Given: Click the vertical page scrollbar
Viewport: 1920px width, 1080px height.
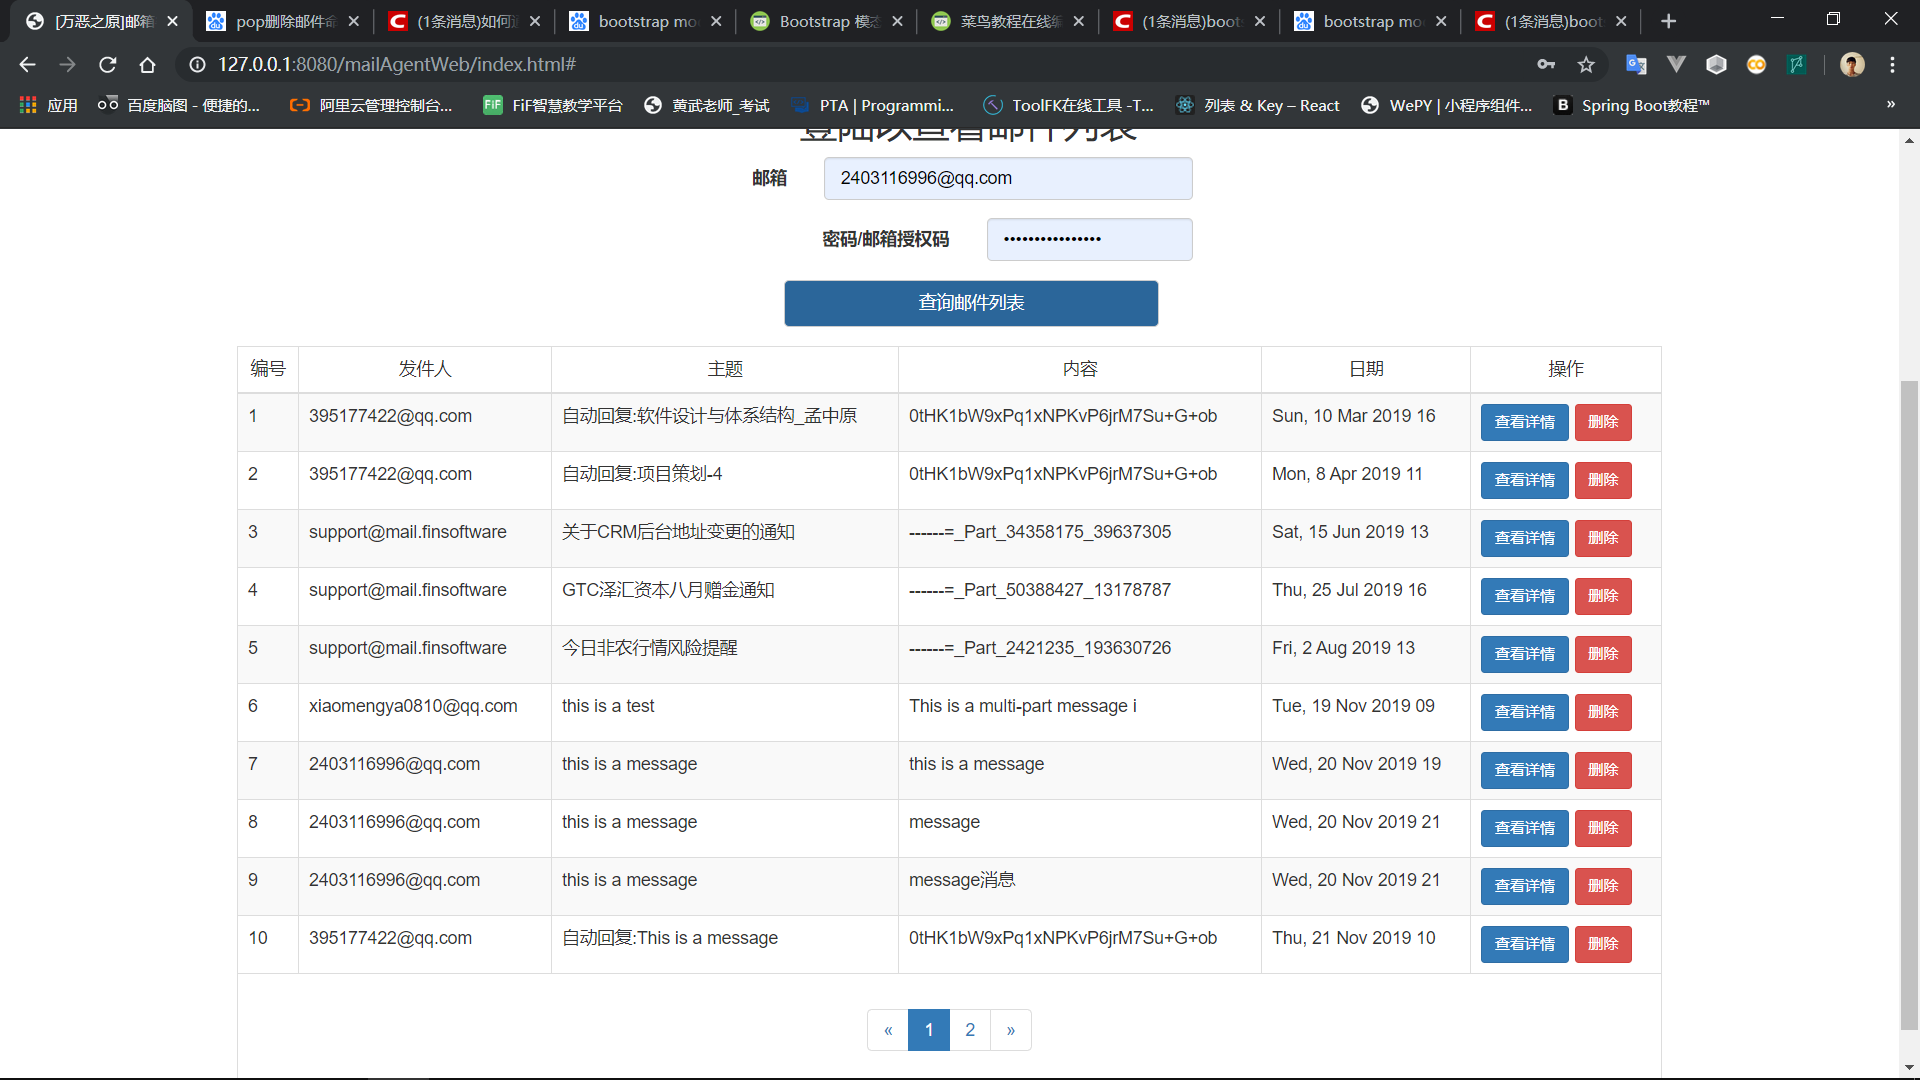Looking at the screenshot, I should click(x=1909, y=700).
